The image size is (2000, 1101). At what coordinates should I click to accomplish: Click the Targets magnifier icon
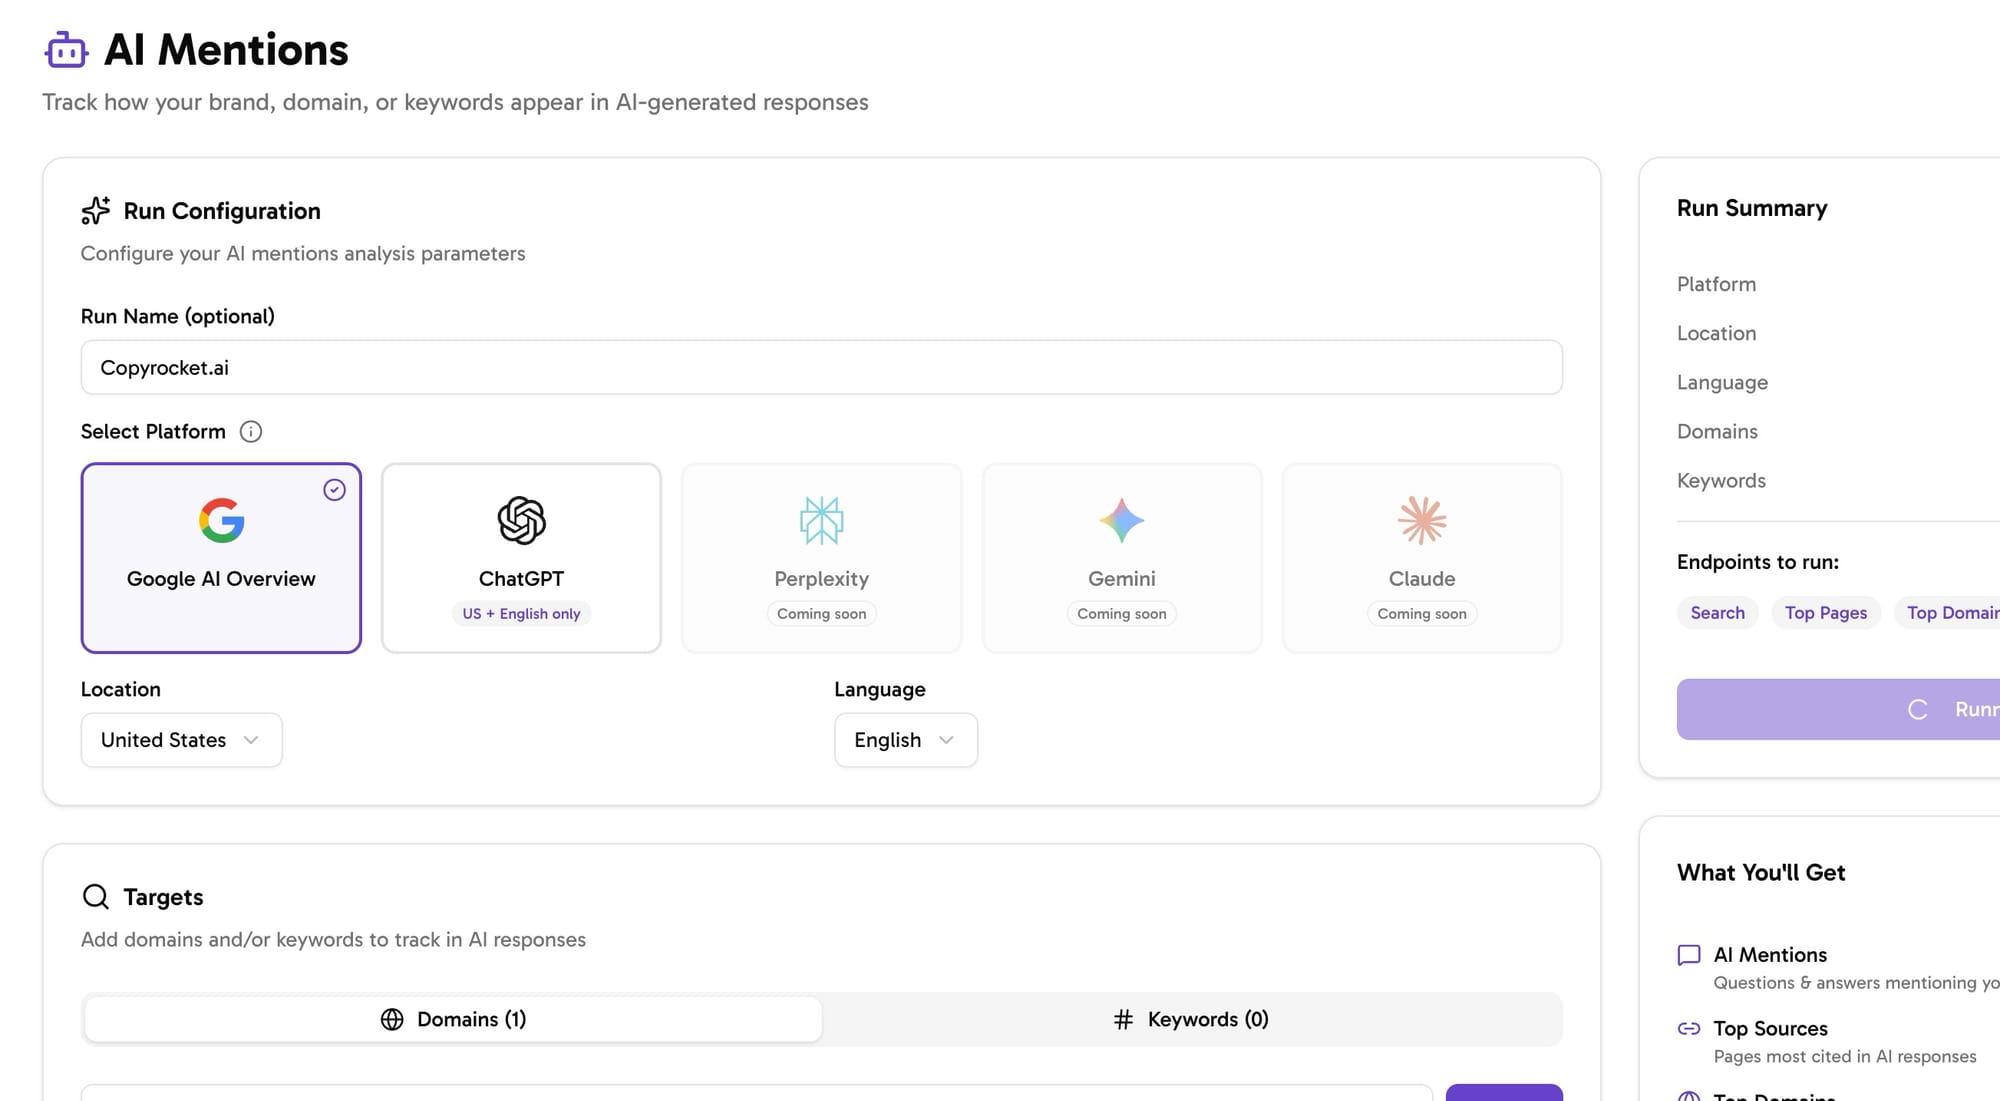(x=96, y=897)
